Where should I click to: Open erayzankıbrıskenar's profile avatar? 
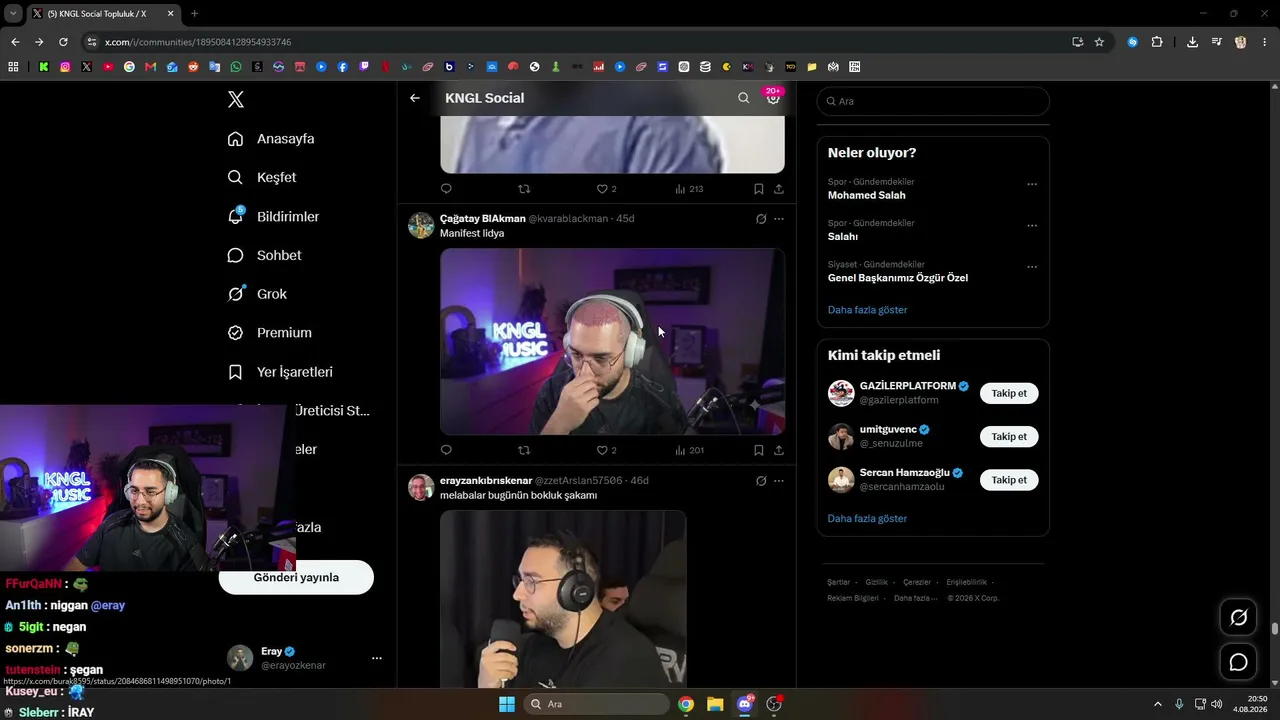click(421, 487)
